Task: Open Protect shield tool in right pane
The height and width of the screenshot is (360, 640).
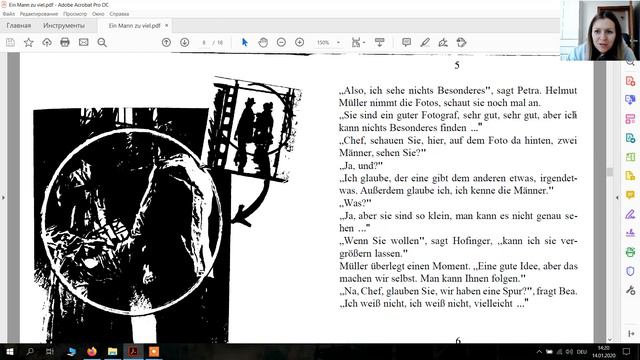Action: (x=630, y=271)
